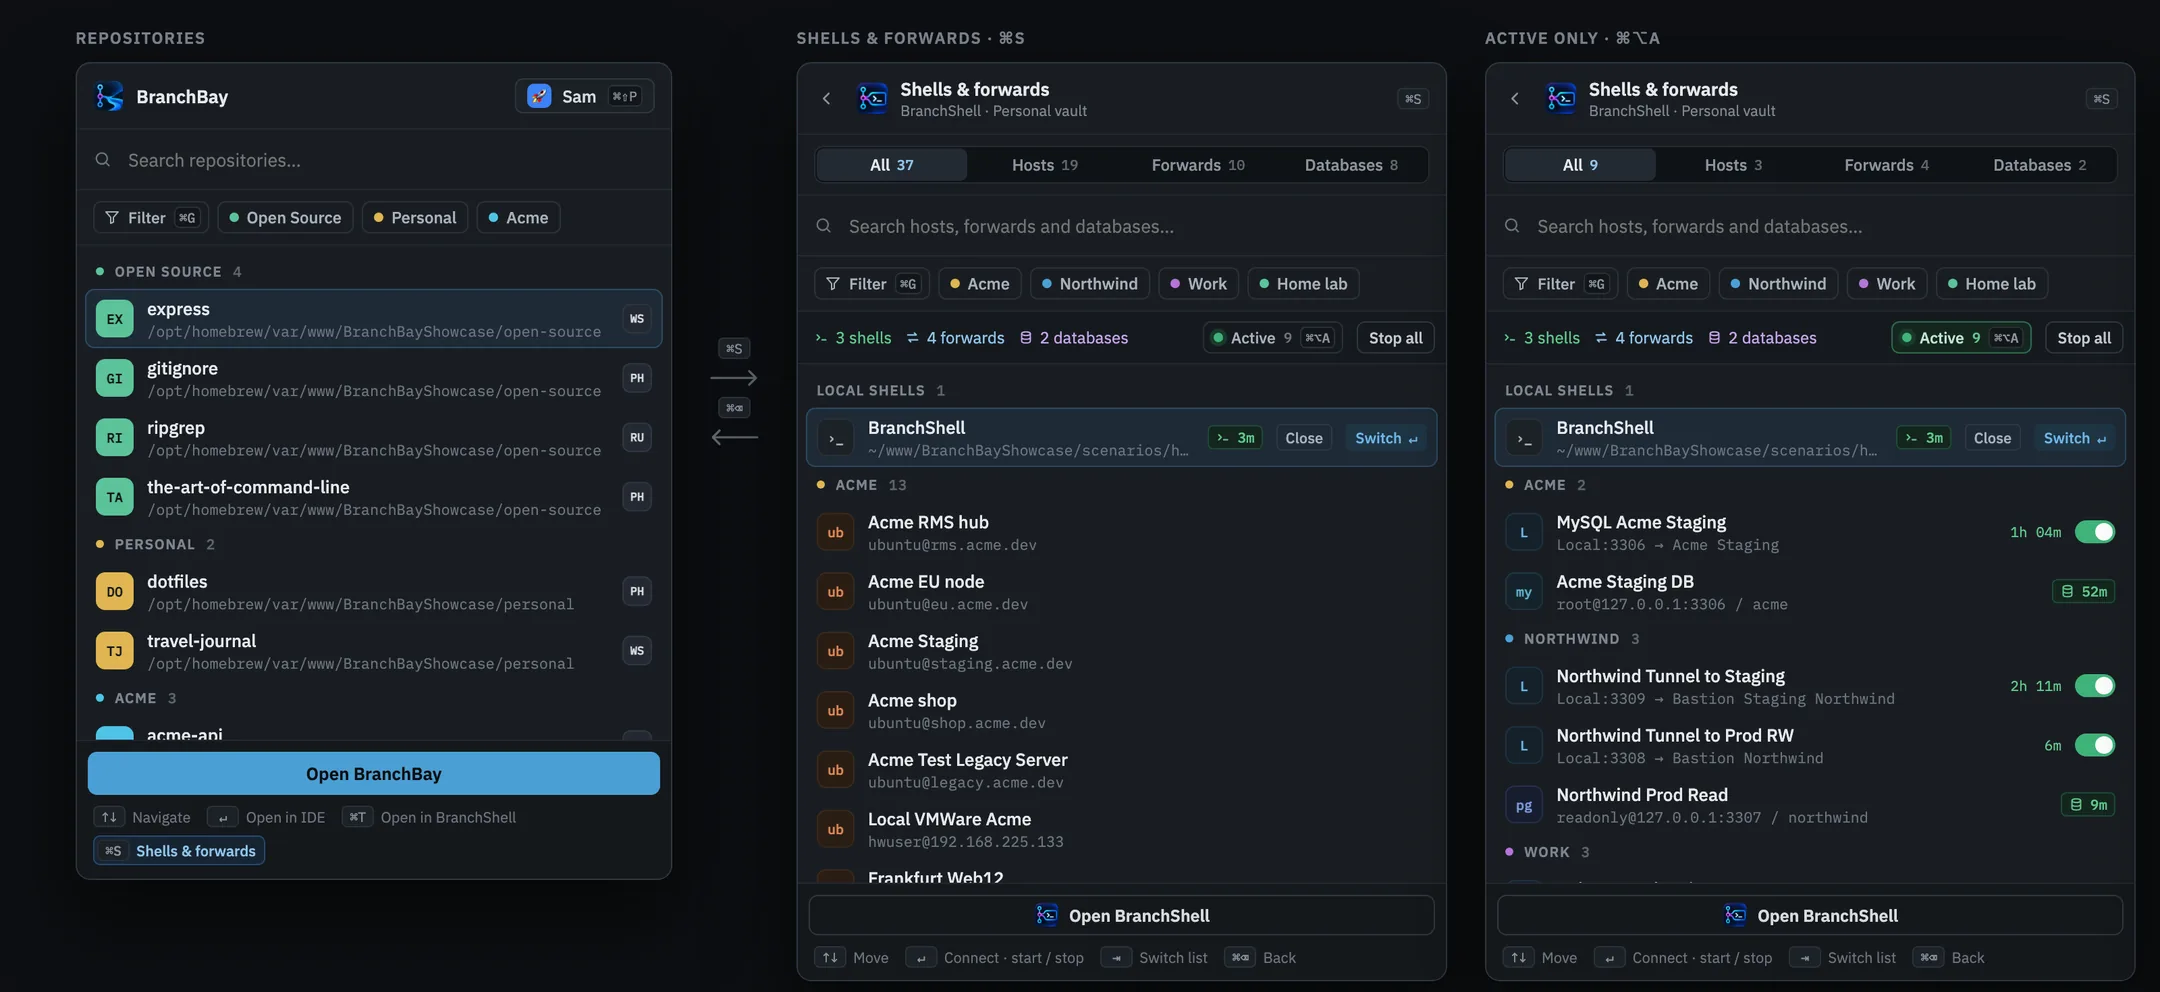Click Northwind Prod Read pg icon
The width and height of the screenshot is (2160, 992).
click(1523, 805)
